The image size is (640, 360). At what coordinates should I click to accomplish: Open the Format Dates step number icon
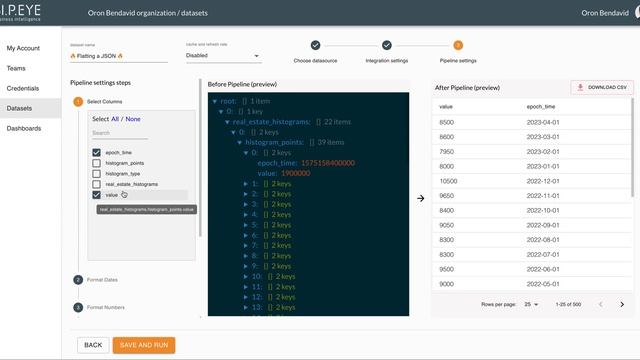pos(78,280)
